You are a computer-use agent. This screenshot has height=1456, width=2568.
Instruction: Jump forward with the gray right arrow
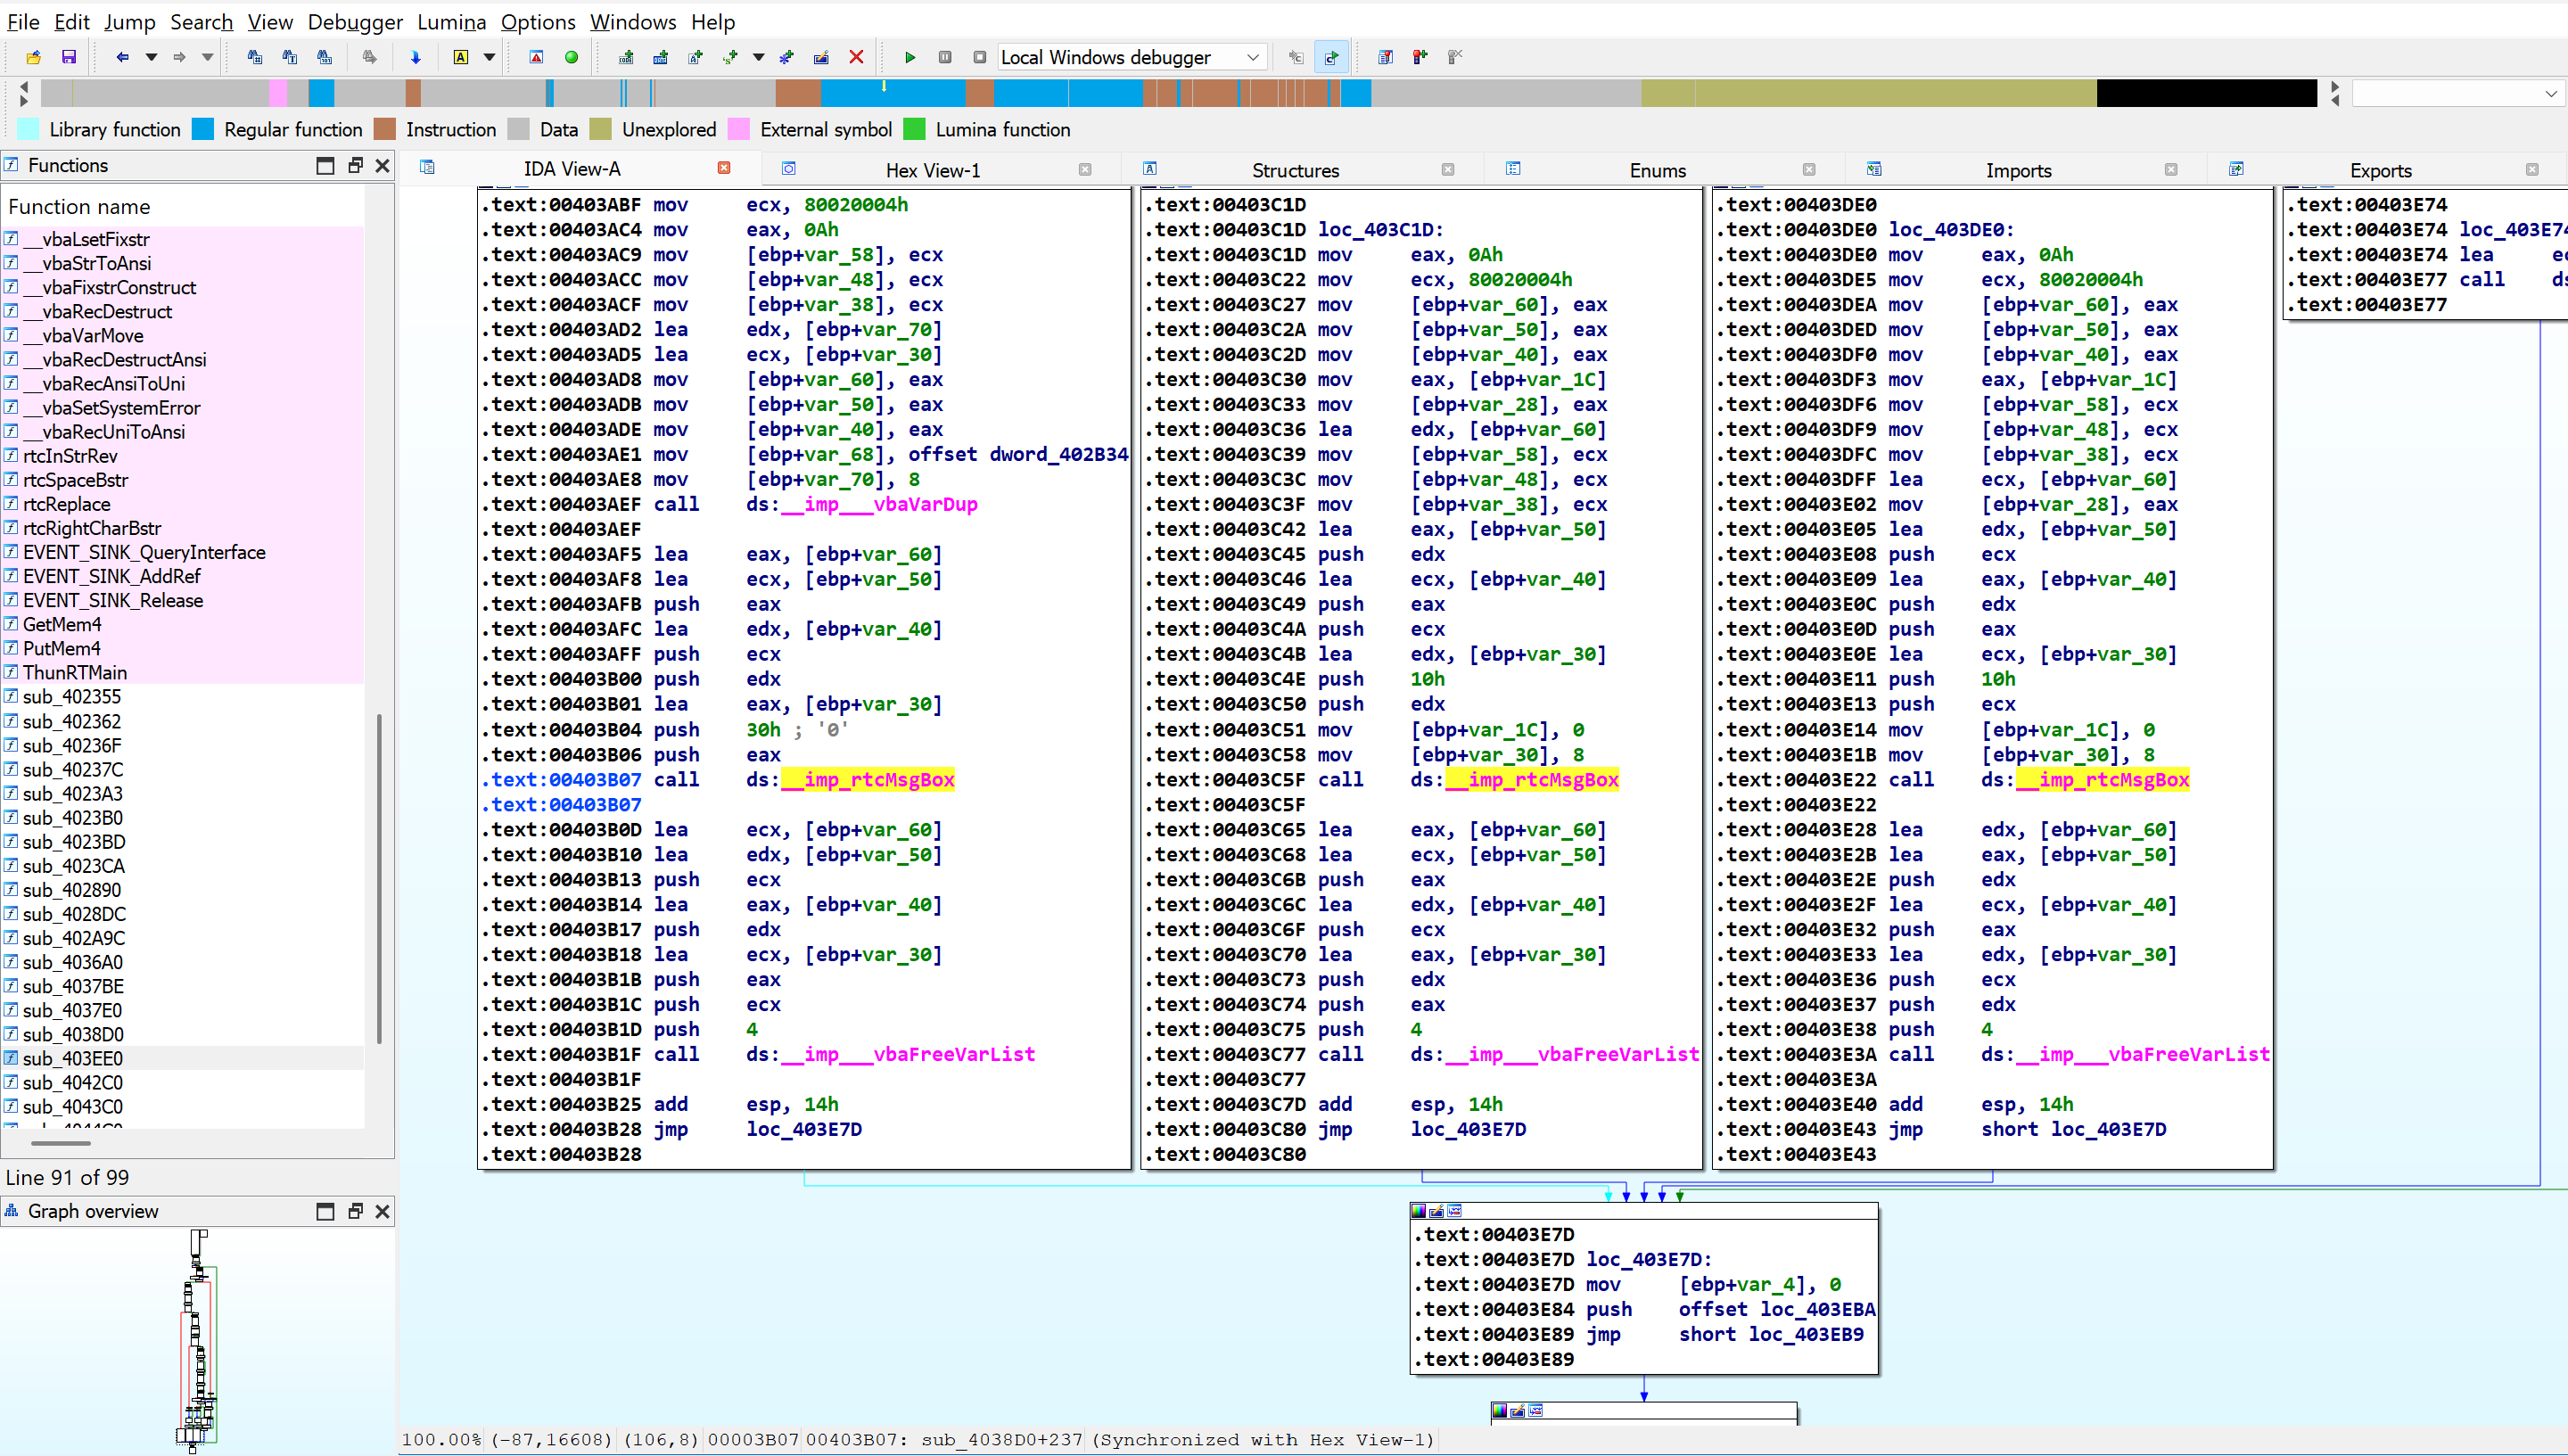179,57
